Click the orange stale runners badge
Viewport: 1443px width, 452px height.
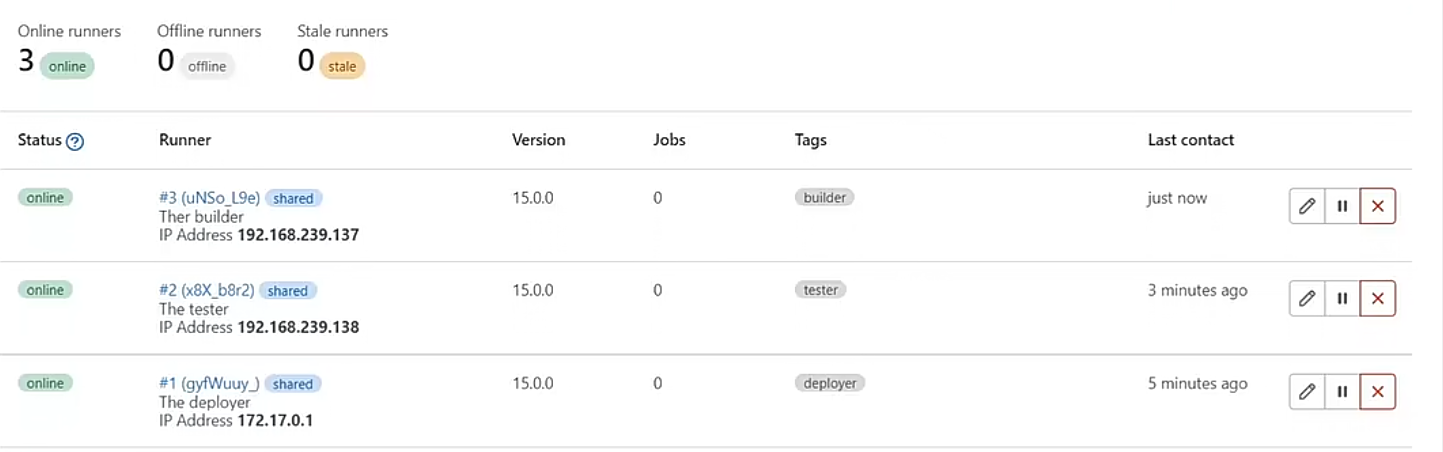coord(342,67)
